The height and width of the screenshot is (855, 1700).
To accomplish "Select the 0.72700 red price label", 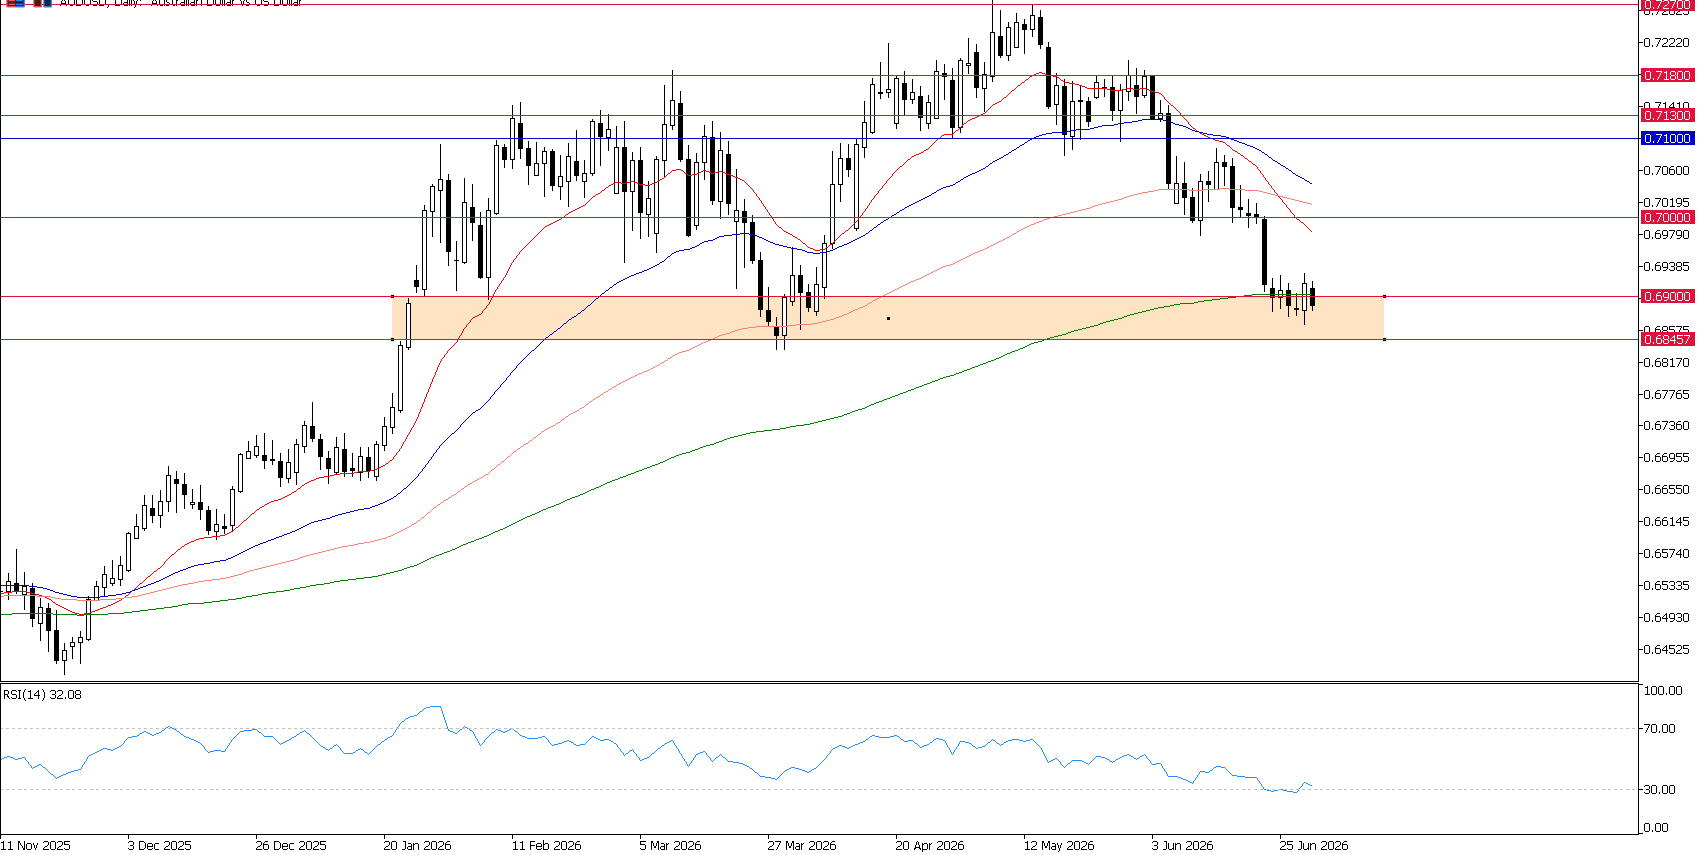I will point(1667,5).
